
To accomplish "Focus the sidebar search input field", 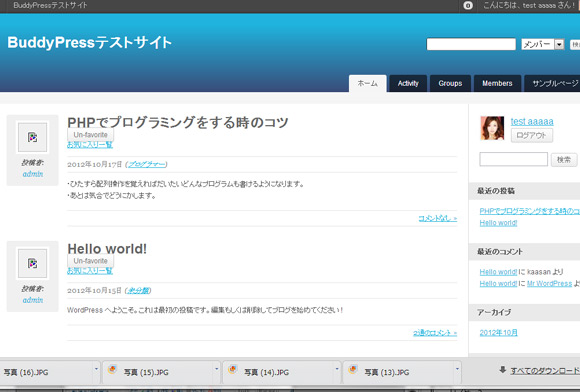I will coord(513,159).
